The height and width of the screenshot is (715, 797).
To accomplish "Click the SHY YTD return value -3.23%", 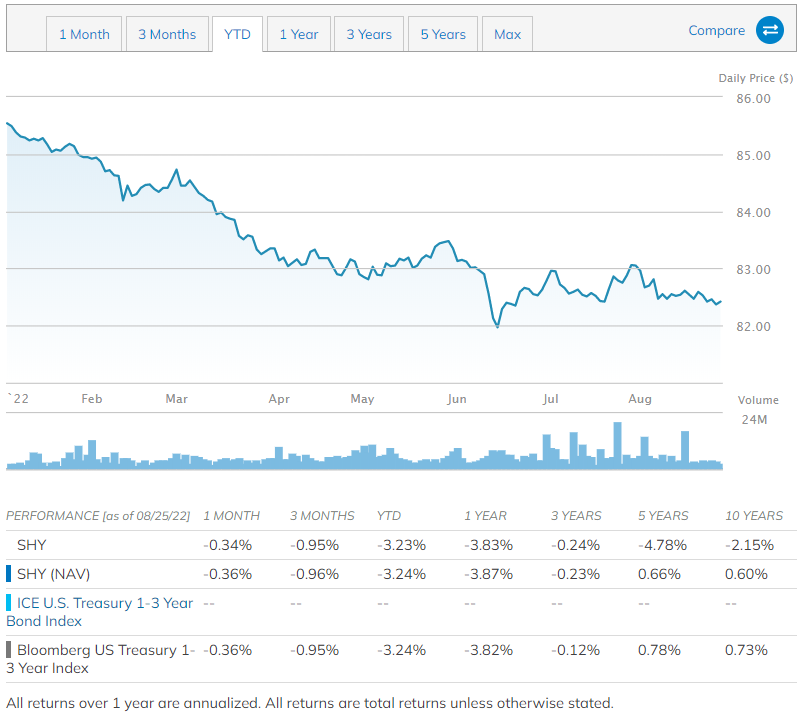I will 401,545.
